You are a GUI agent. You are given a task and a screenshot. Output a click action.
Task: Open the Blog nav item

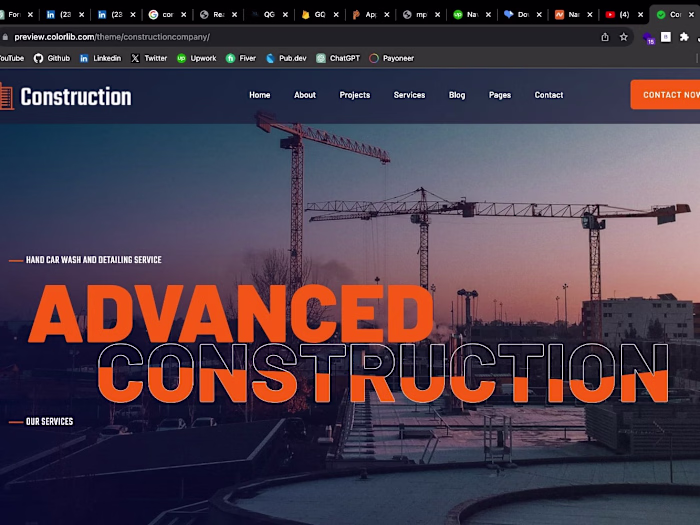[457, 95]
